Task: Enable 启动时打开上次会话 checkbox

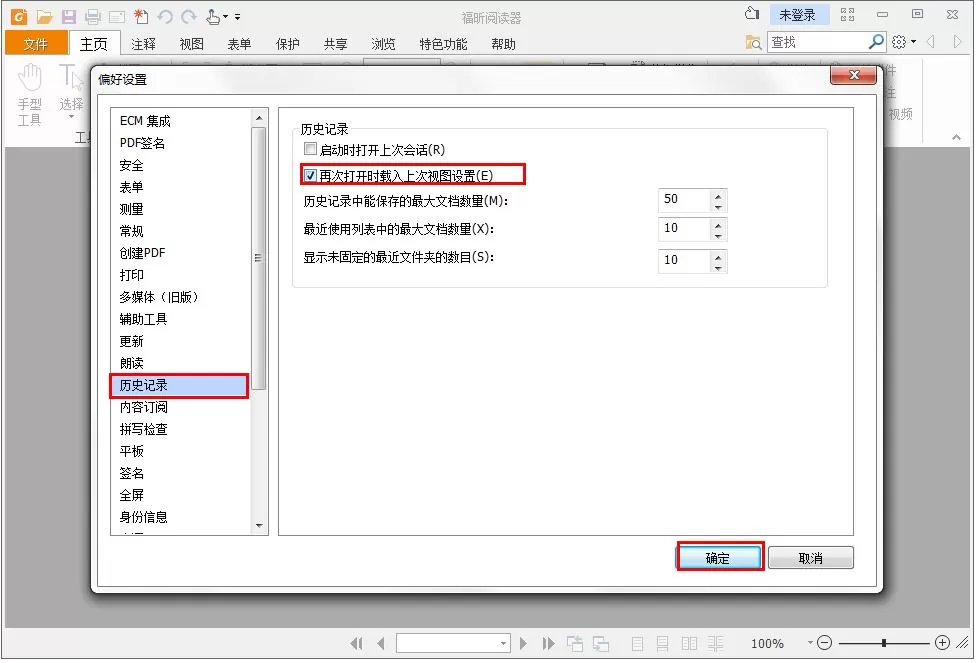Action: pyautogui.click(x=310, y=149)
